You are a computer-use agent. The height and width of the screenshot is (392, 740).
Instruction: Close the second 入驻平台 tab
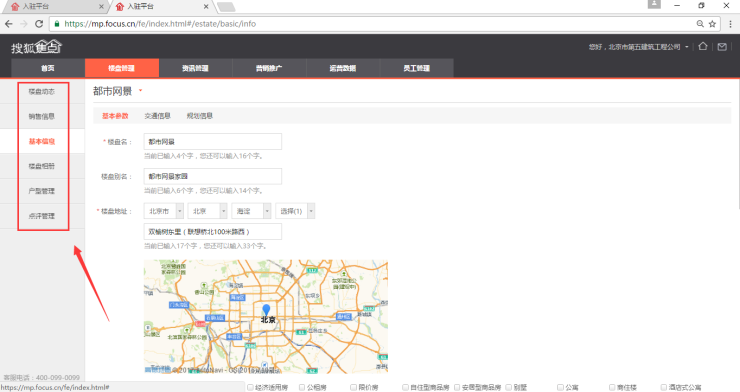pyautogui.click(x=206, y=7)
